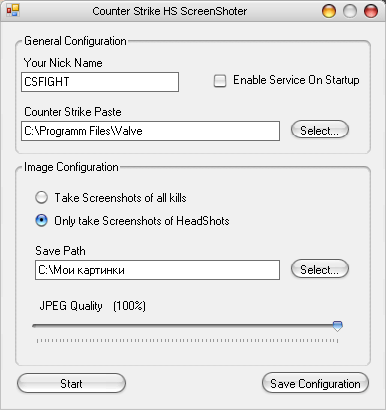Select Take Screenshots of all kills
The image size is (386, 413).
pyautogui.click(x=42, y=197)
